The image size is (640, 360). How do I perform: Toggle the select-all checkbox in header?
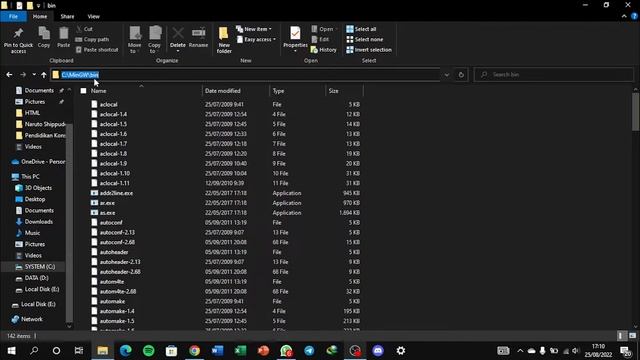point(84,91)
